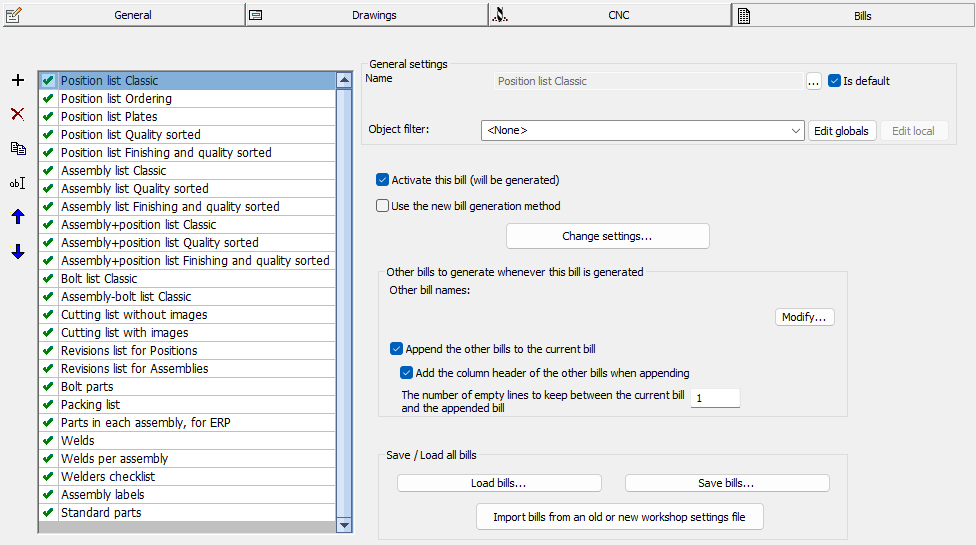Open the CNC tab
976x545 pixels.
610,15
